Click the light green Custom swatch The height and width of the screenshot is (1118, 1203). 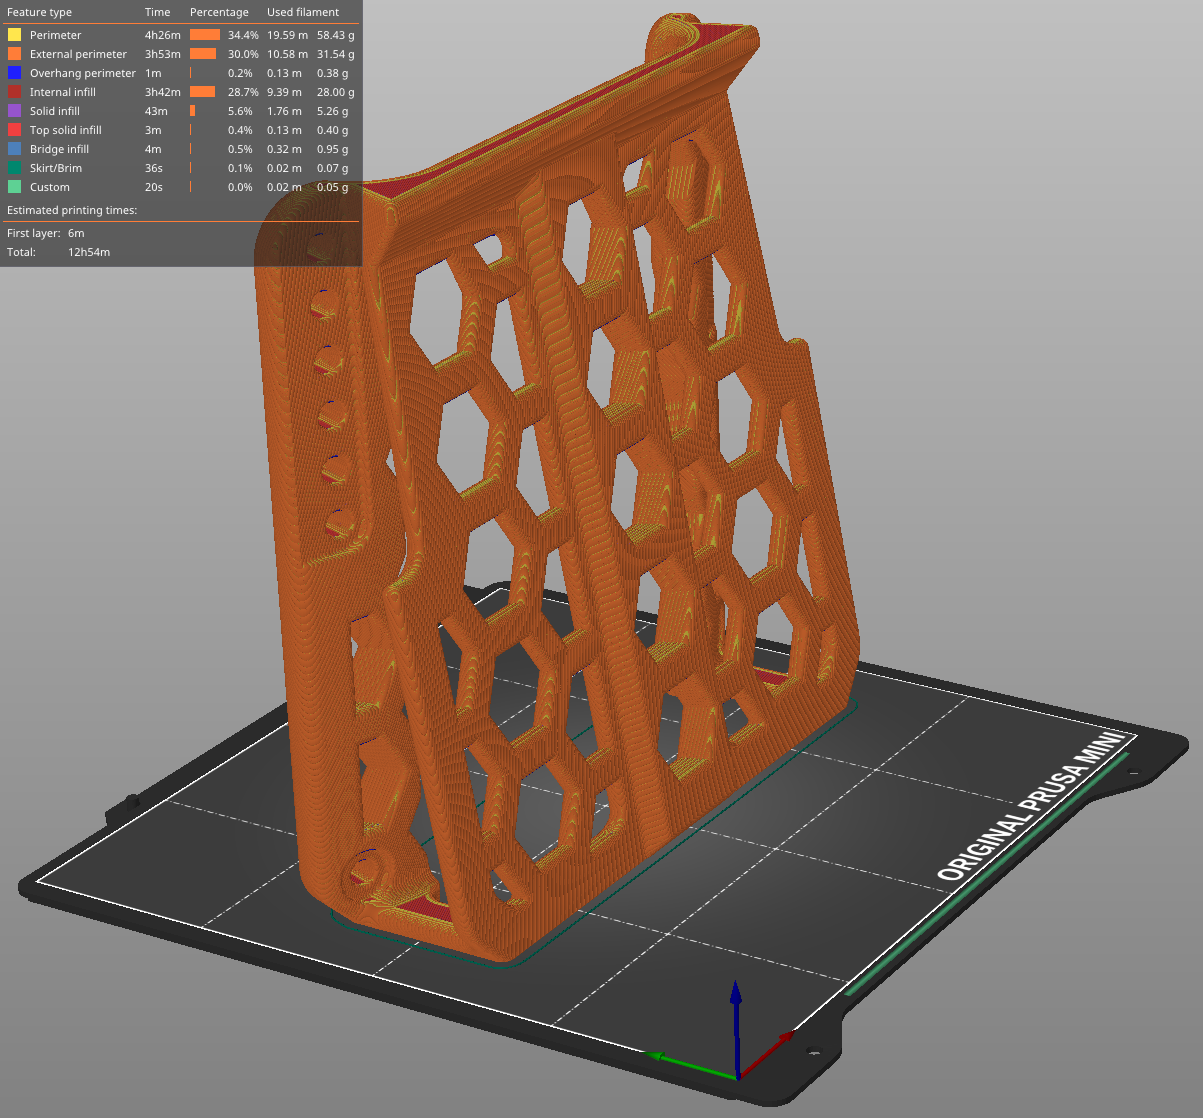tap(12, 186)
